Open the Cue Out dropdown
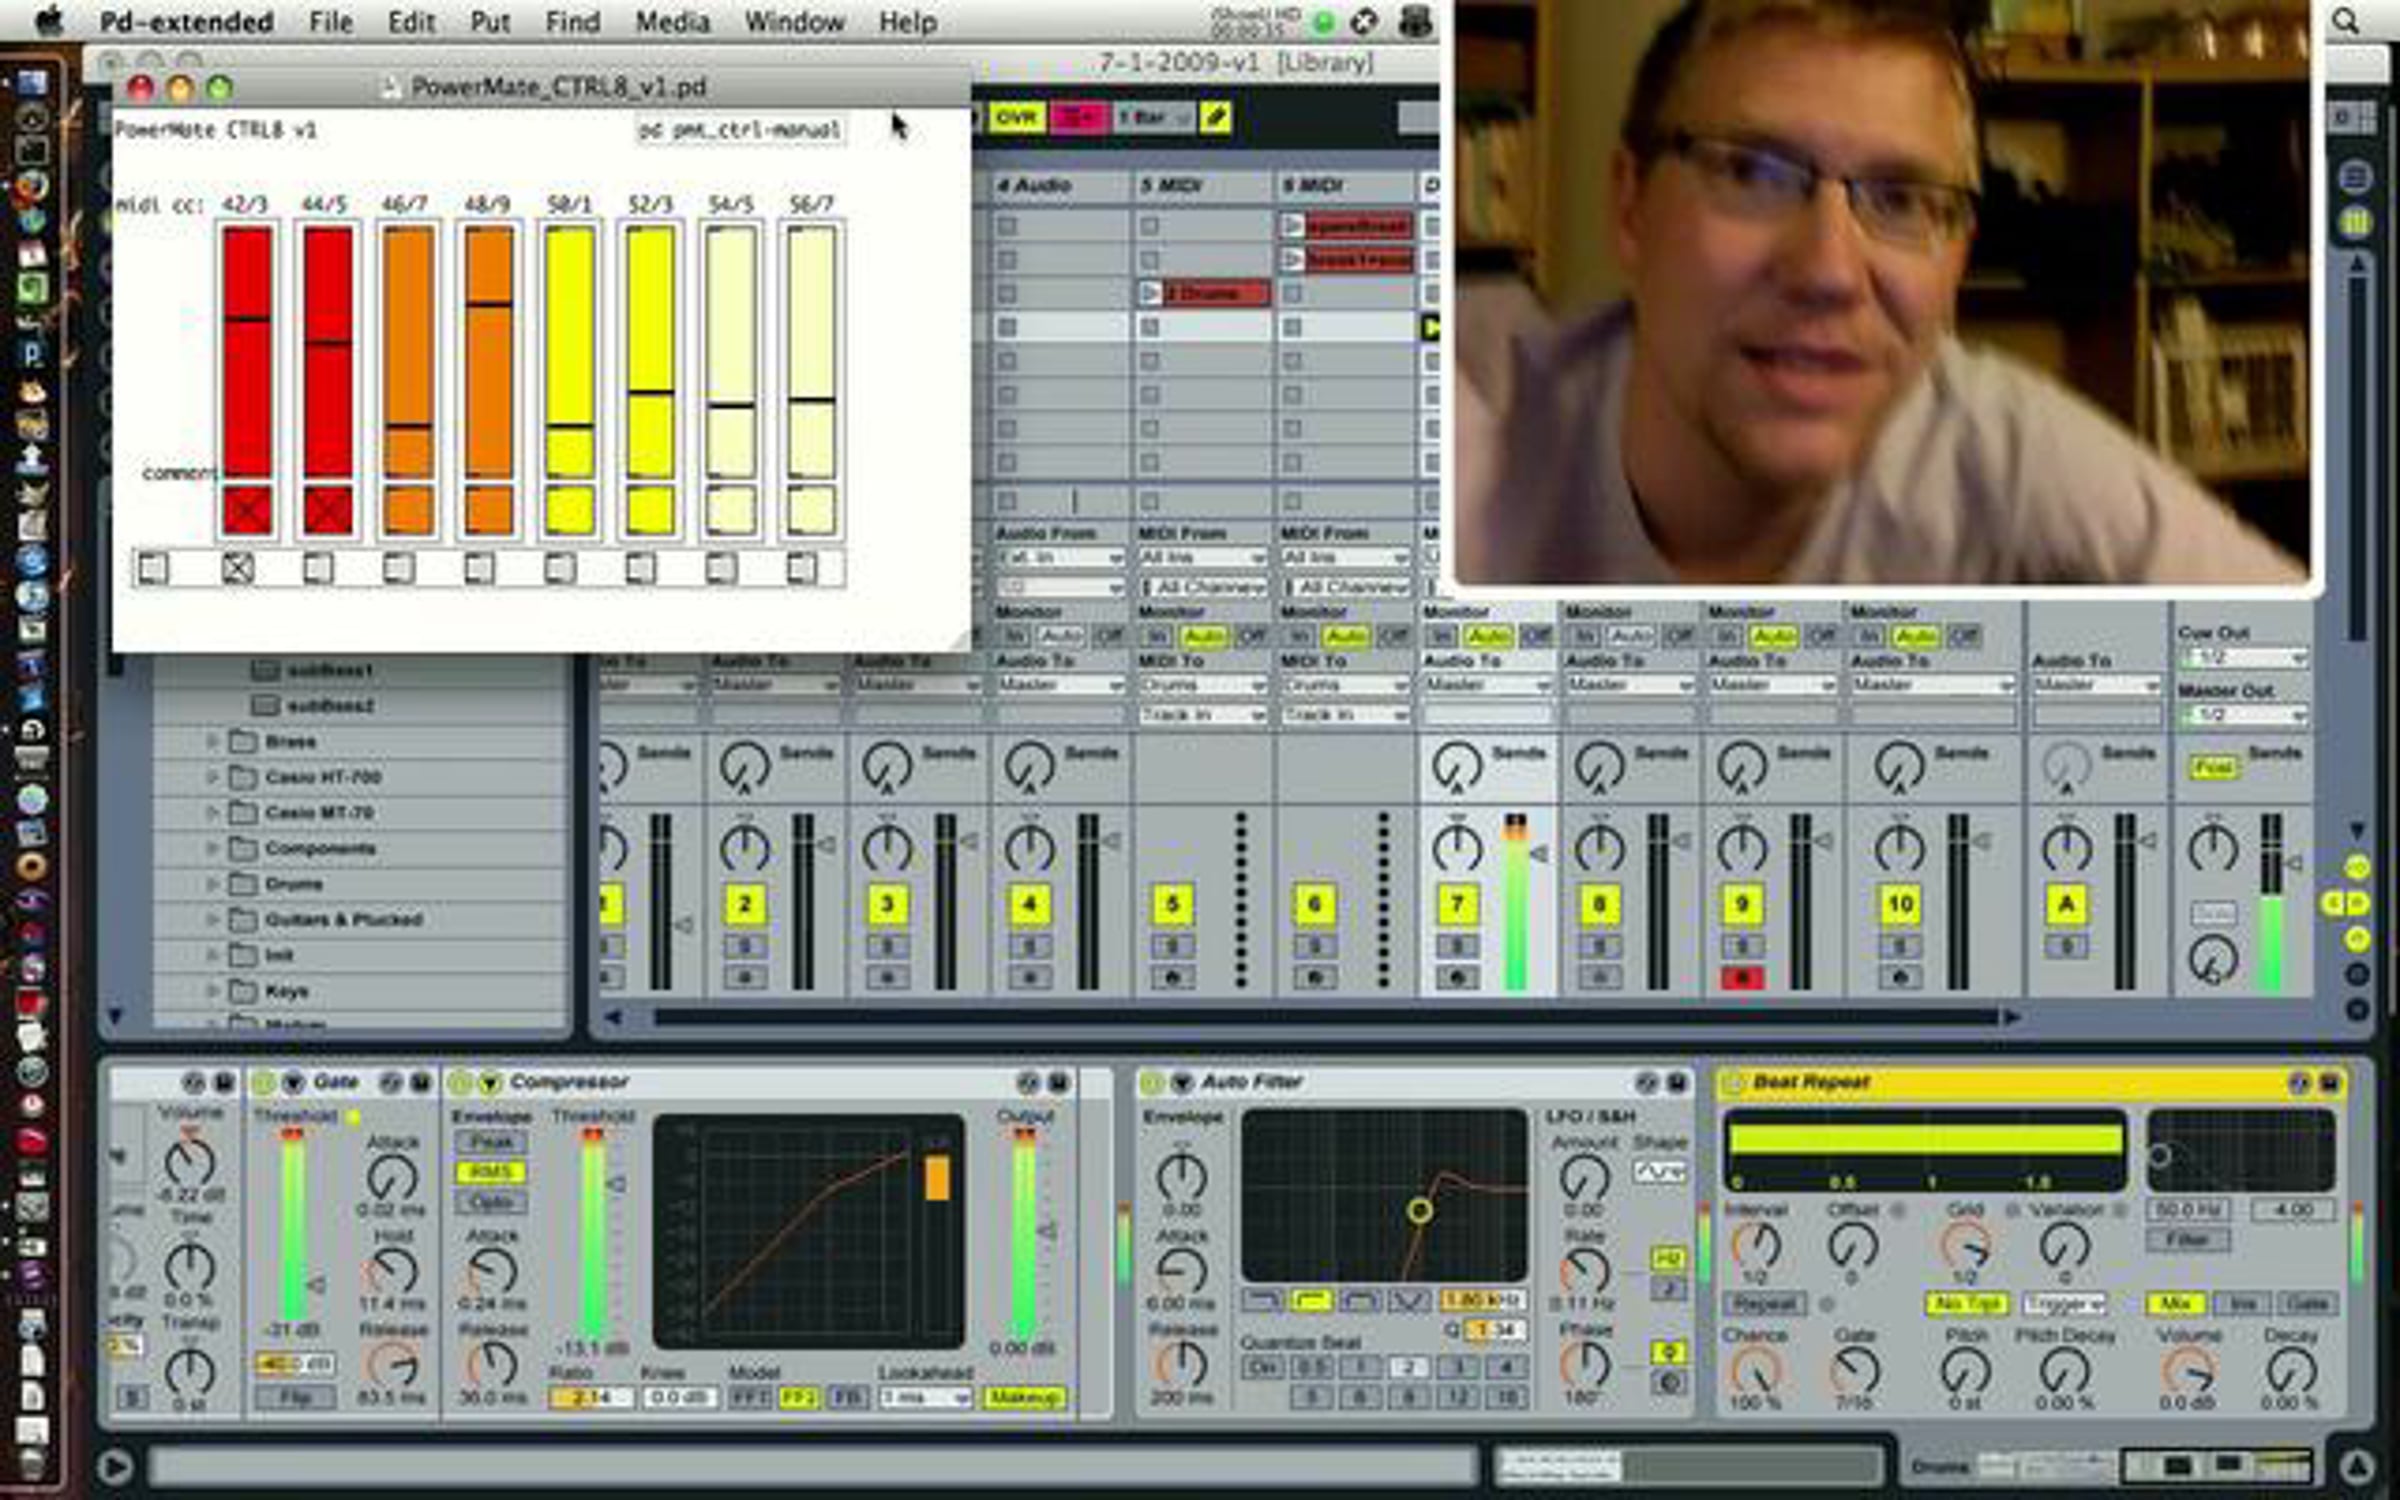This screenshot has width=2400, height=1500. (2244, 658)
